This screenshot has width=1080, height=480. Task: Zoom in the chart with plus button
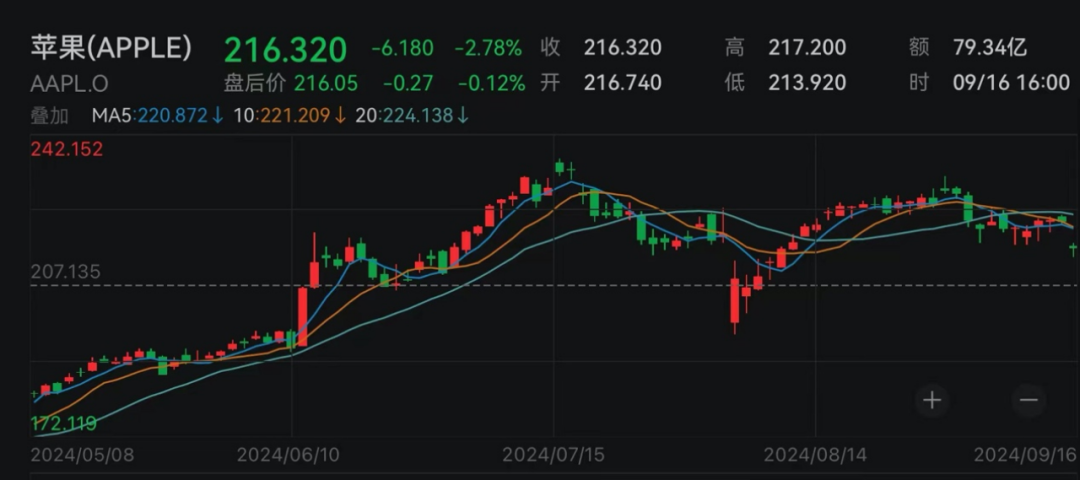[932, 400]
